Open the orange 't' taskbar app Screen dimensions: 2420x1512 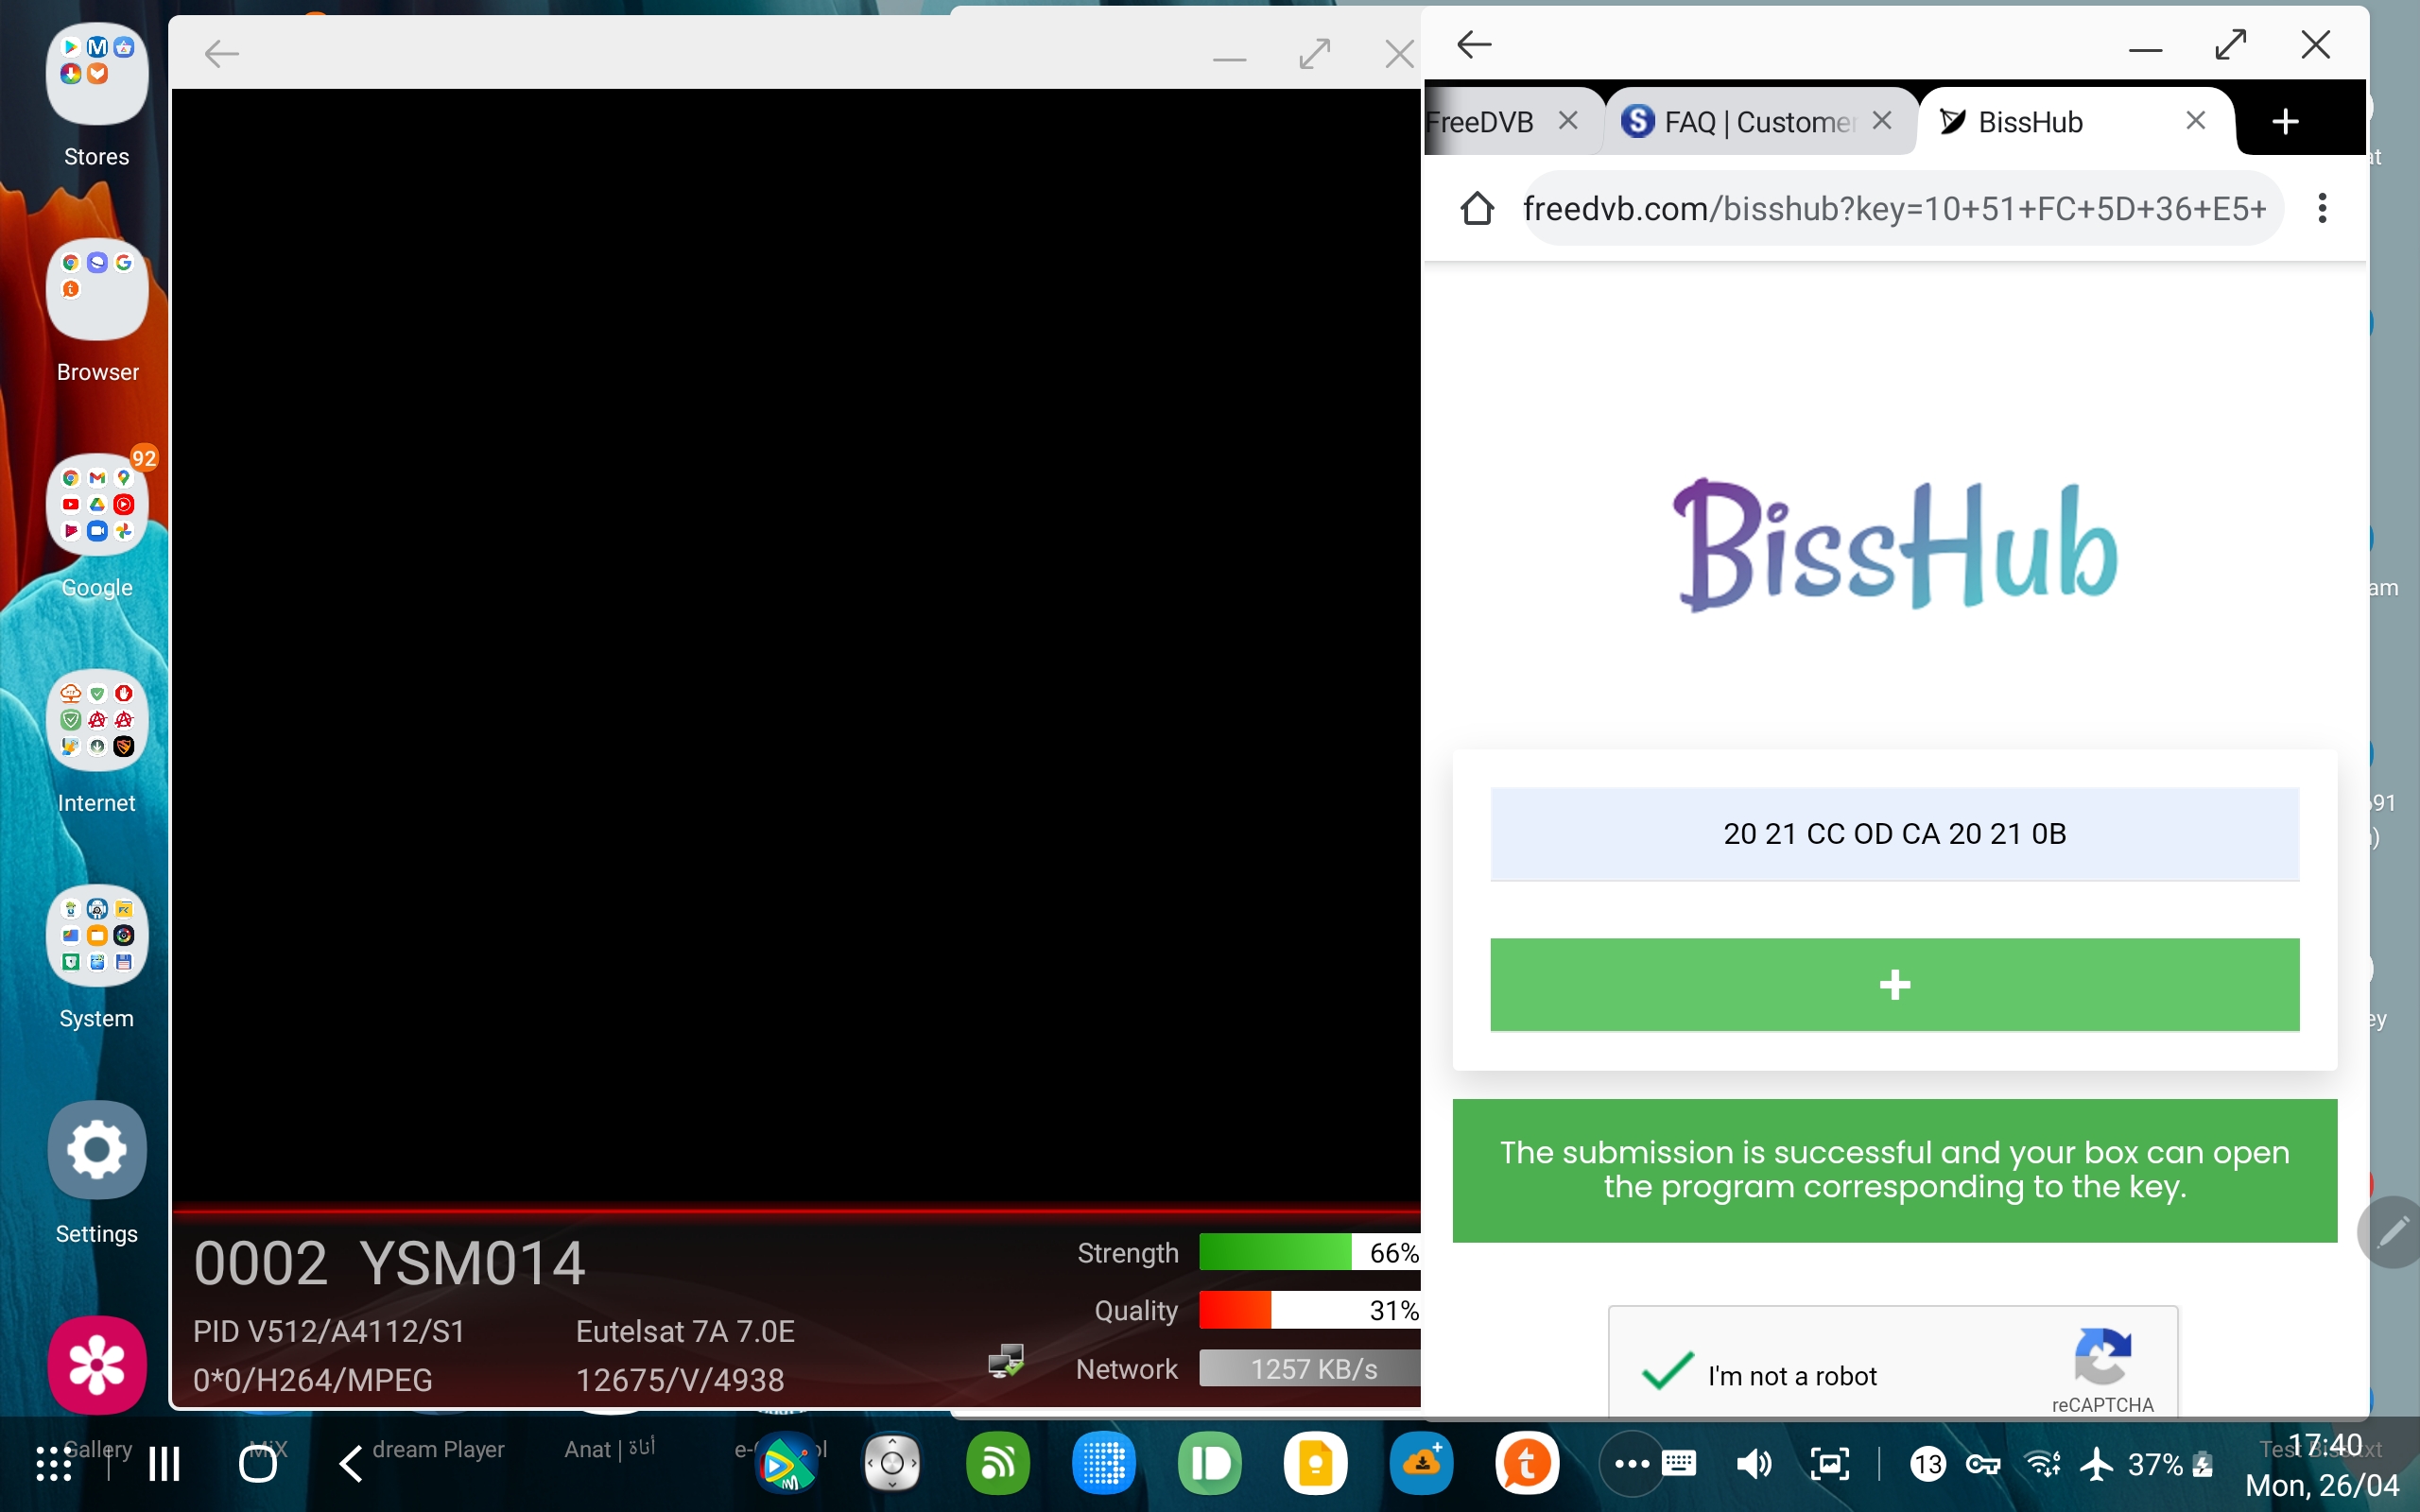(x=1527, y=1464)
